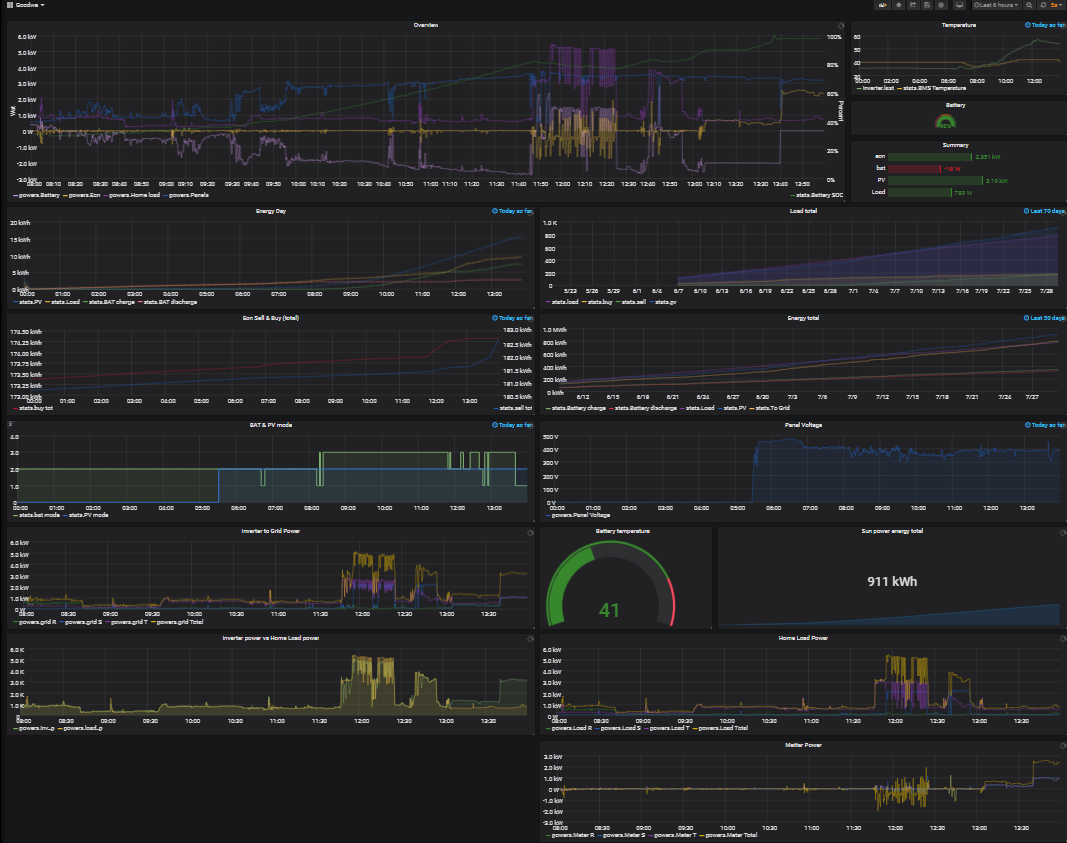The height and width of the screenshot is (843, 1067).
Task: Open the Load total panel title menu
Action: (803, 211)
